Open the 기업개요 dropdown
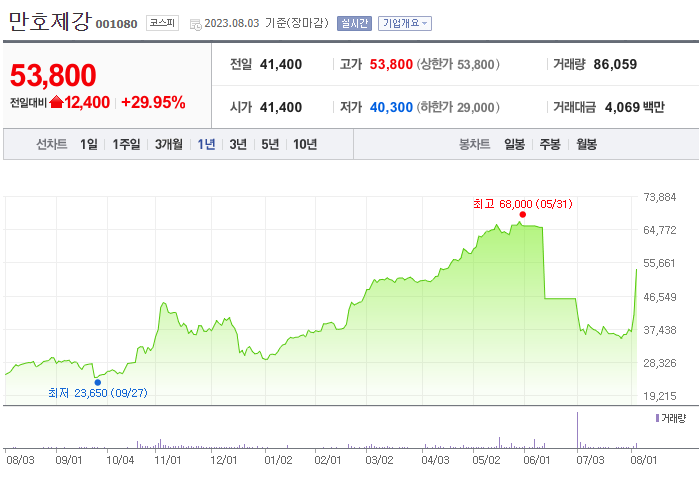The image size is (699, 477). pyautogui.click(x=405, y=23)
